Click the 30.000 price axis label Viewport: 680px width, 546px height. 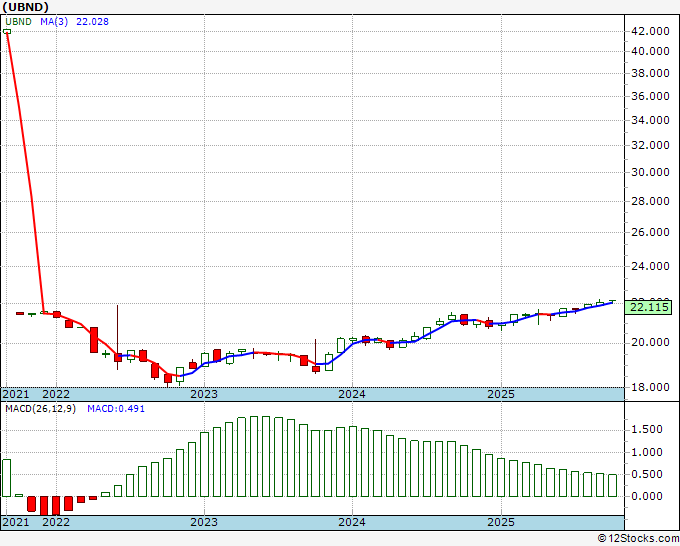(650, 172)
